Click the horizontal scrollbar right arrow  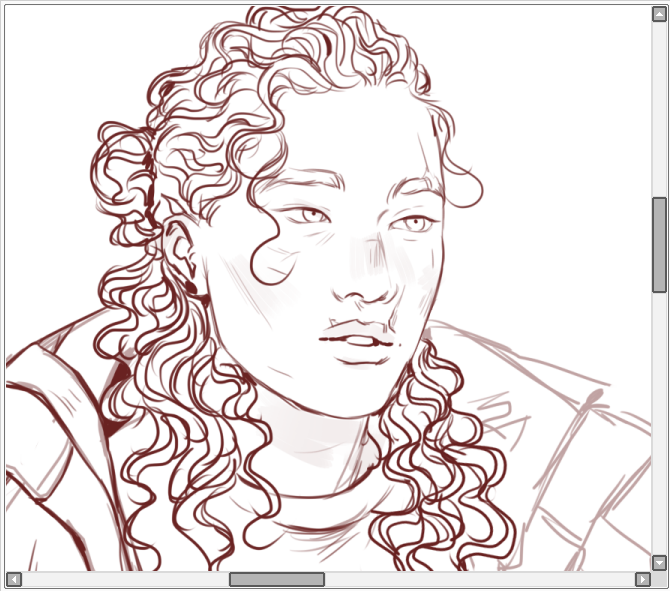643,579
